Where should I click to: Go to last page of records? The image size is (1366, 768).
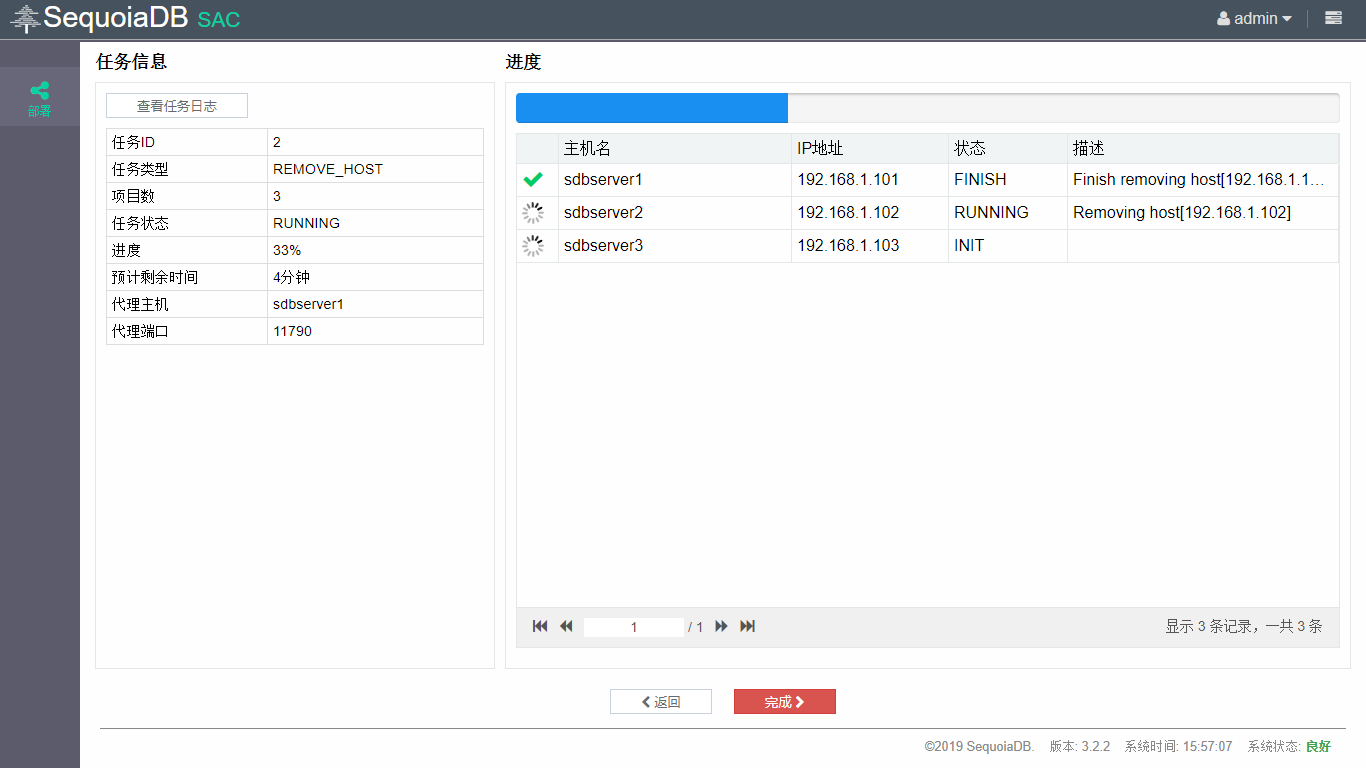(x=747, y=626)
